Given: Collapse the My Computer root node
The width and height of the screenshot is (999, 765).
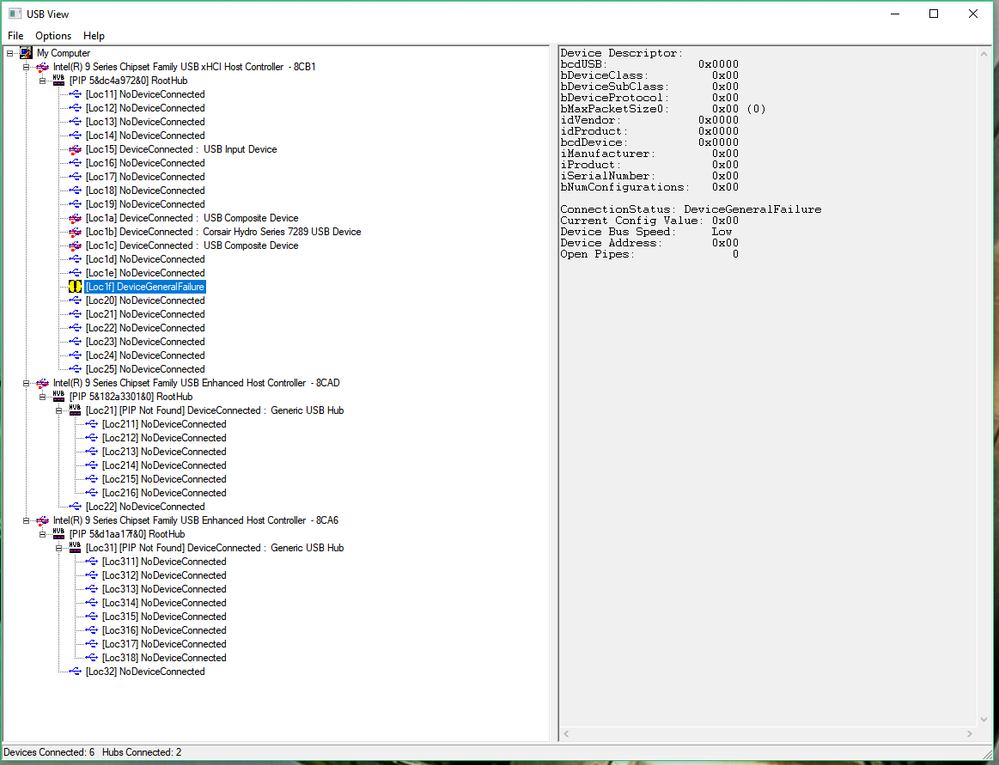Looking at the screenshot, I should pyautogui.click(x=10, y=53).
